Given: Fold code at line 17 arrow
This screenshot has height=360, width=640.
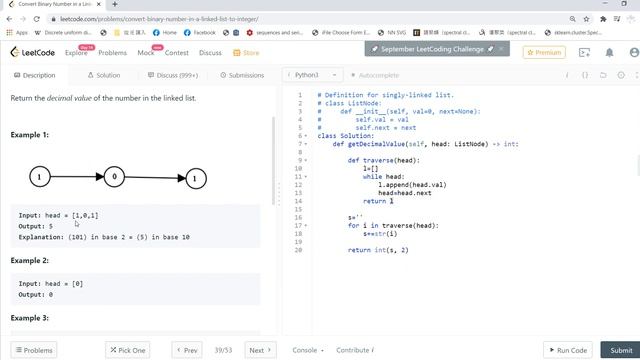Looking at the screenshot, I should point(306,226).
